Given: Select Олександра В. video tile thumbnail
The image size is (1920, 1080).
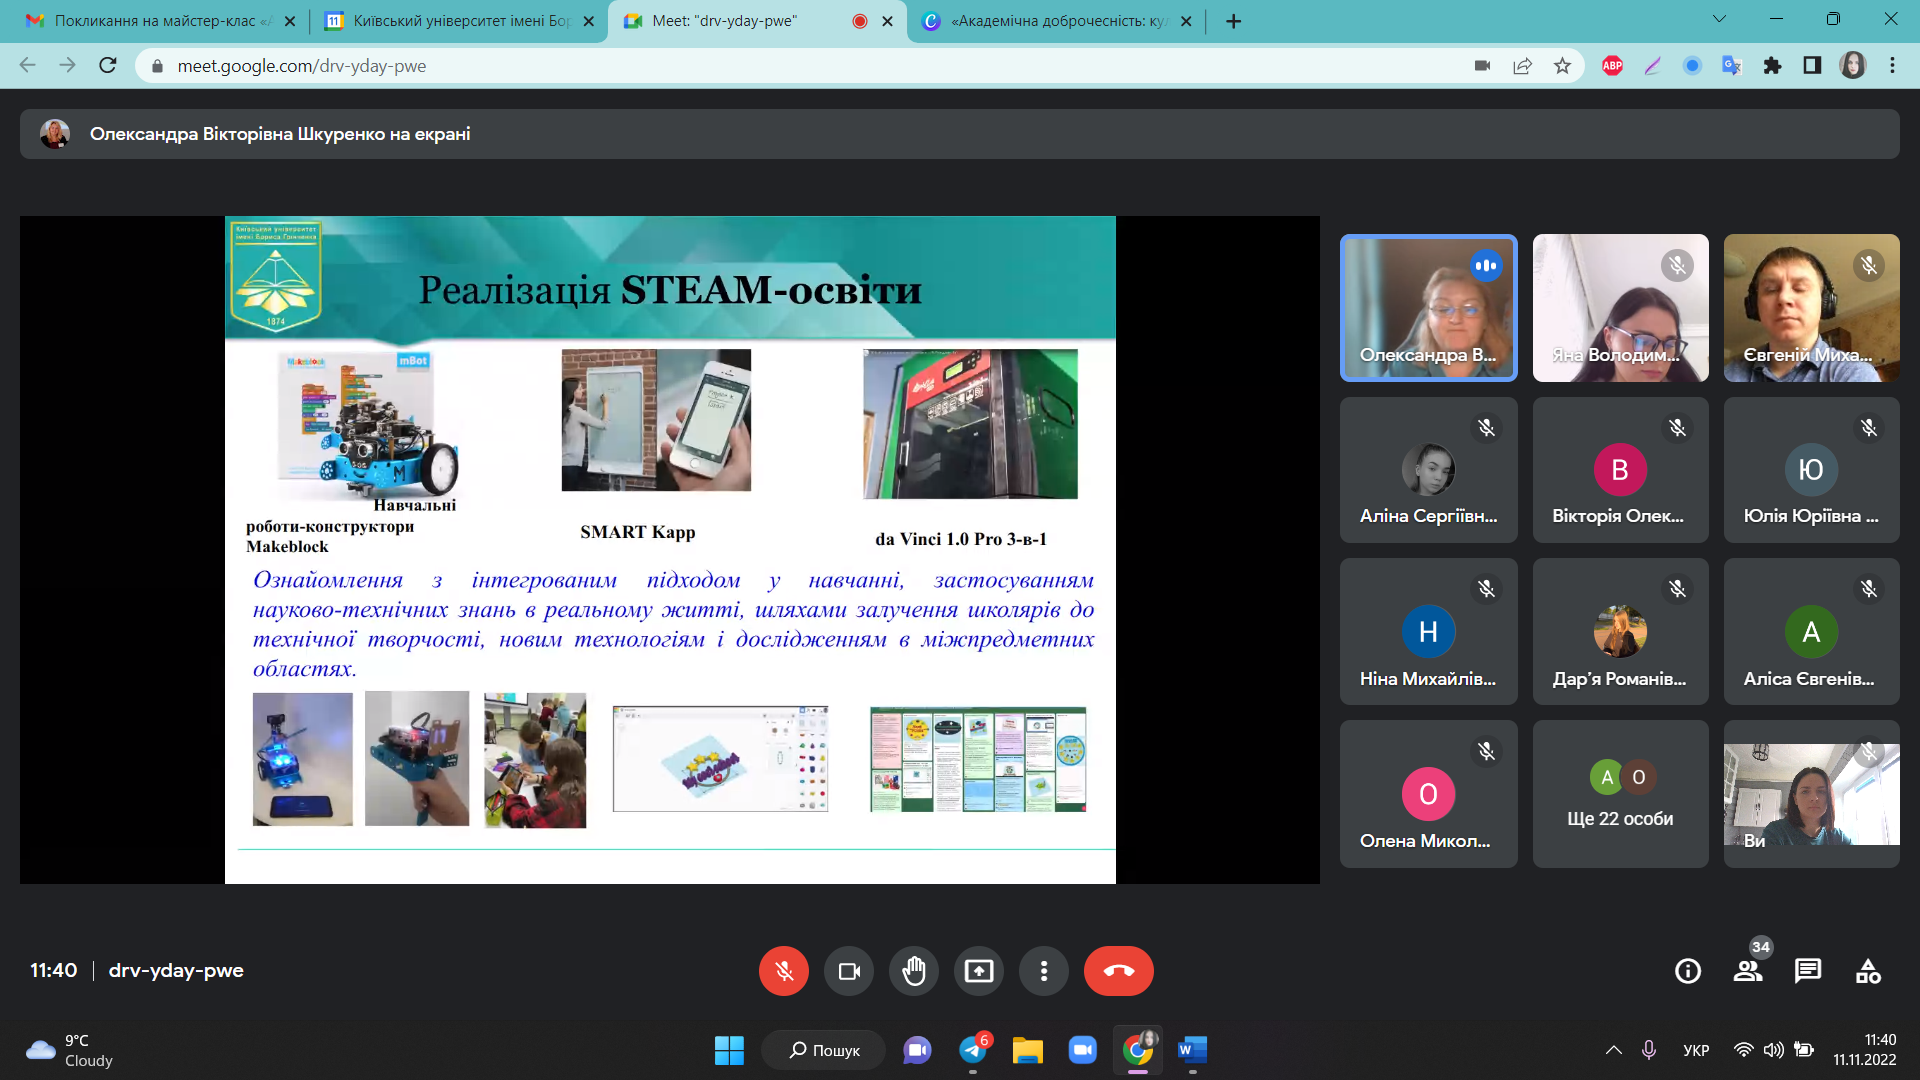Looking at the screenshot, I should click(x=1428, y=308).
